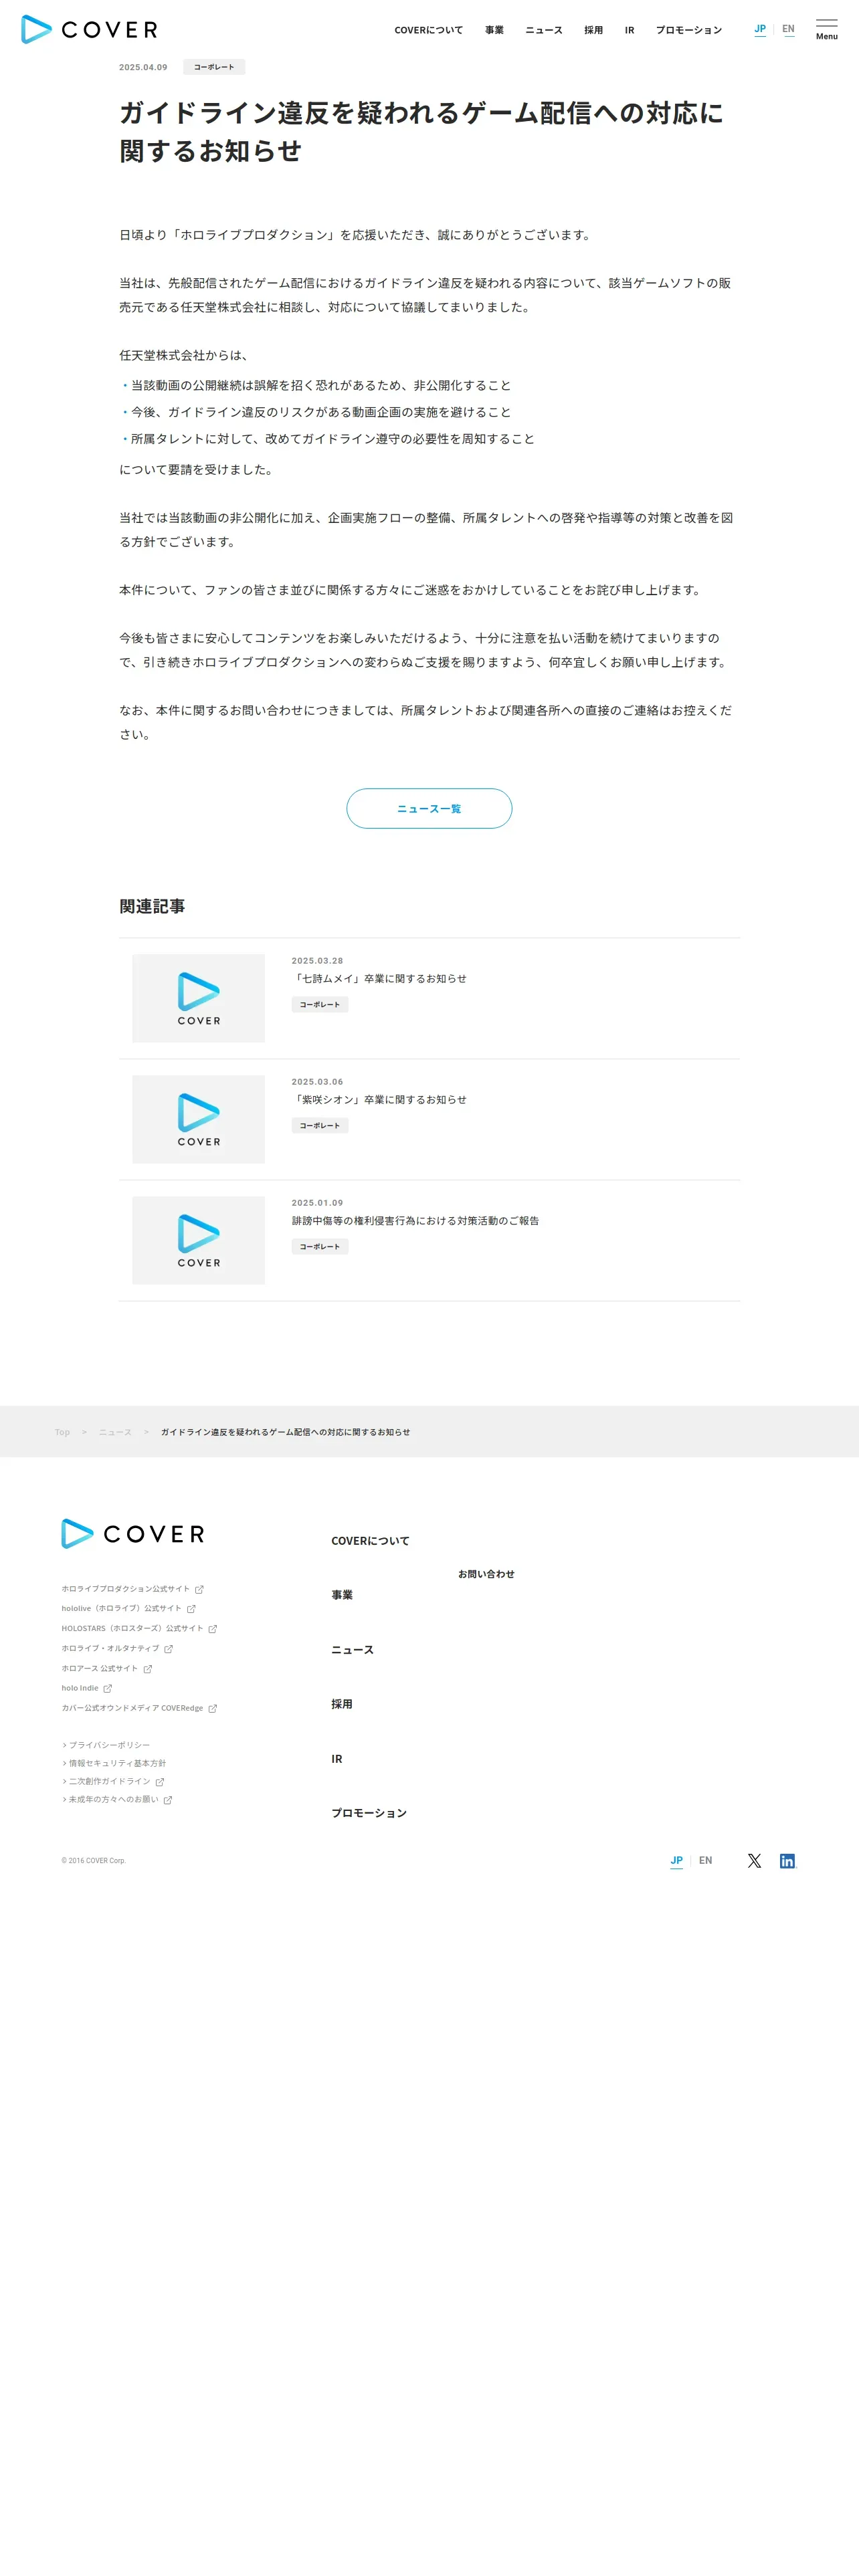Switch to JP language in header
Viewport: 859px width, 2576px height.
tap(760, 29)
